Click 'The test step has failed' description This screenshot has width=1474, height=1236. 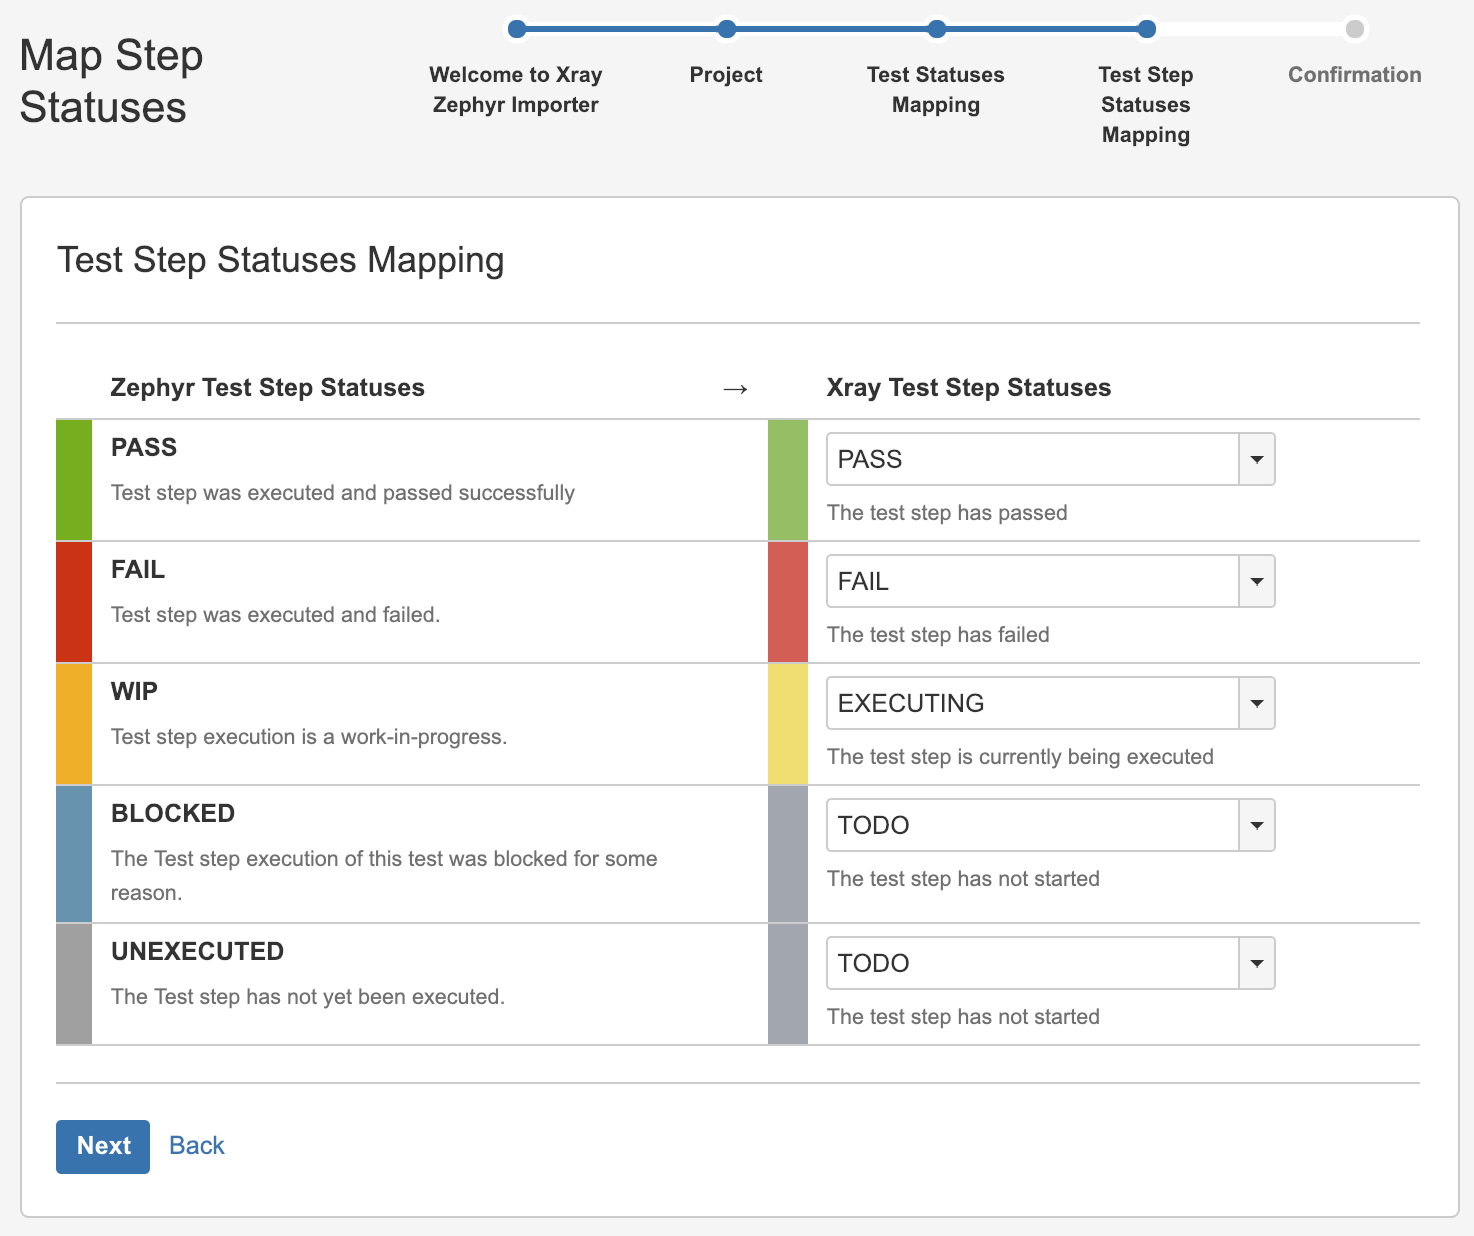click(x=938, y=635)
